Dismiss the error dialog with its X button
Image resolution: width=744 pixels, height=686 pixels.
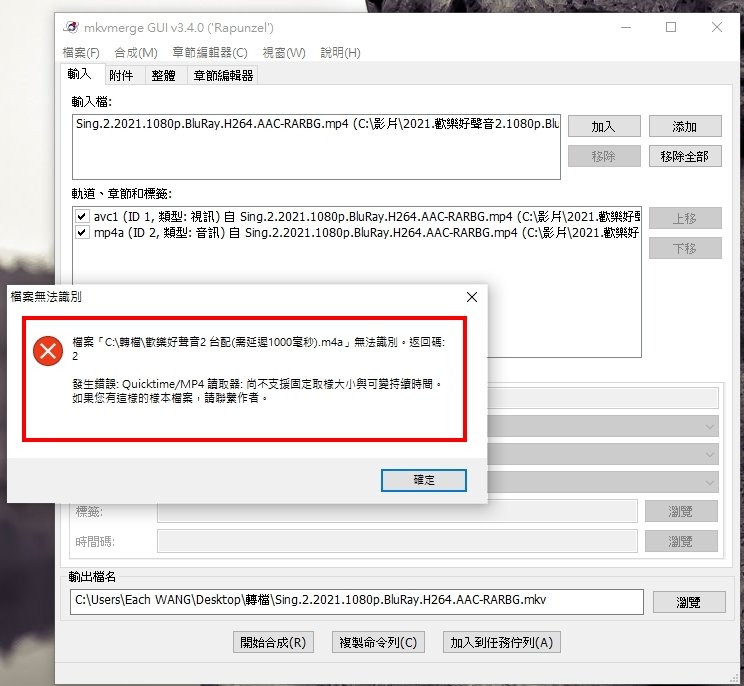coord(472,297)
